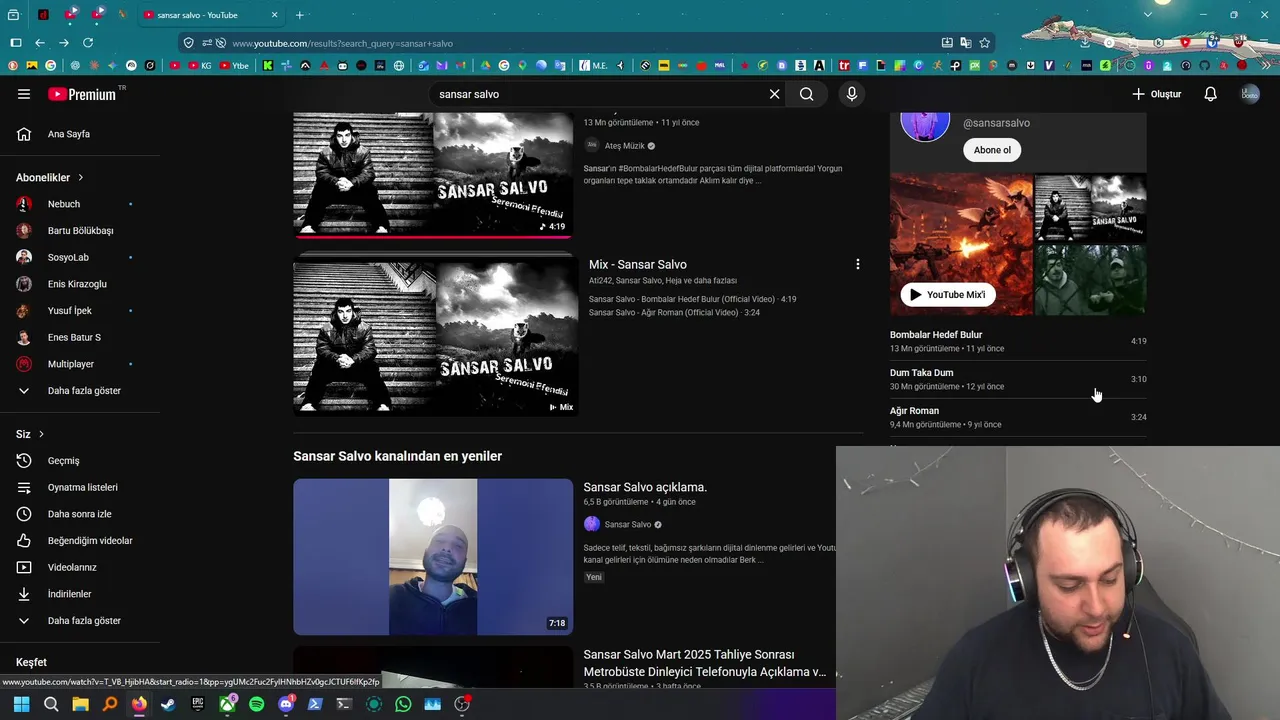
Task: Open the KG bookmark in the bookmarks bar
Action: tap(200, 65)
